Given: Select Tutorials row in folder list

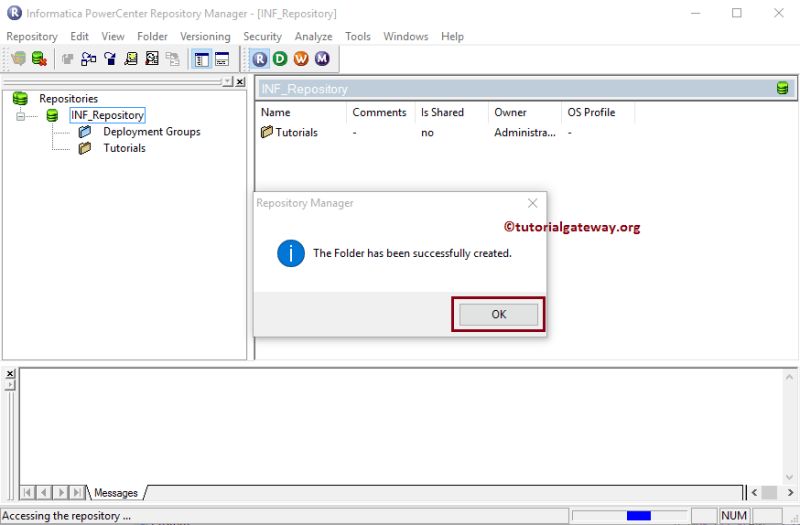Looking at the screenshot, I should pyautogui.click(x=296, y=133).
